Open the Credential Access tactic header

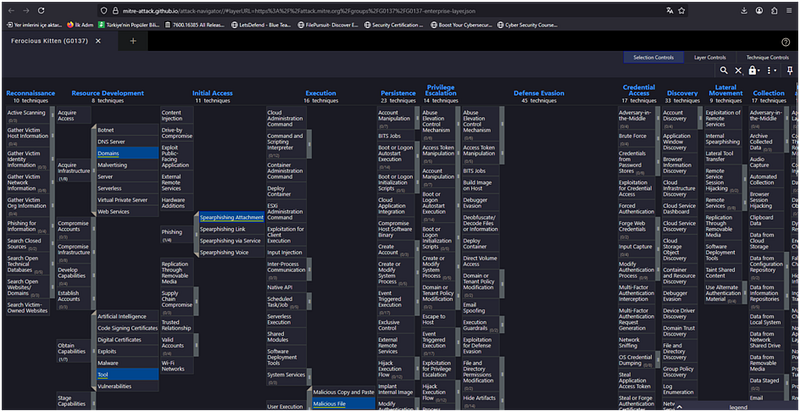[x=639, y=90]
